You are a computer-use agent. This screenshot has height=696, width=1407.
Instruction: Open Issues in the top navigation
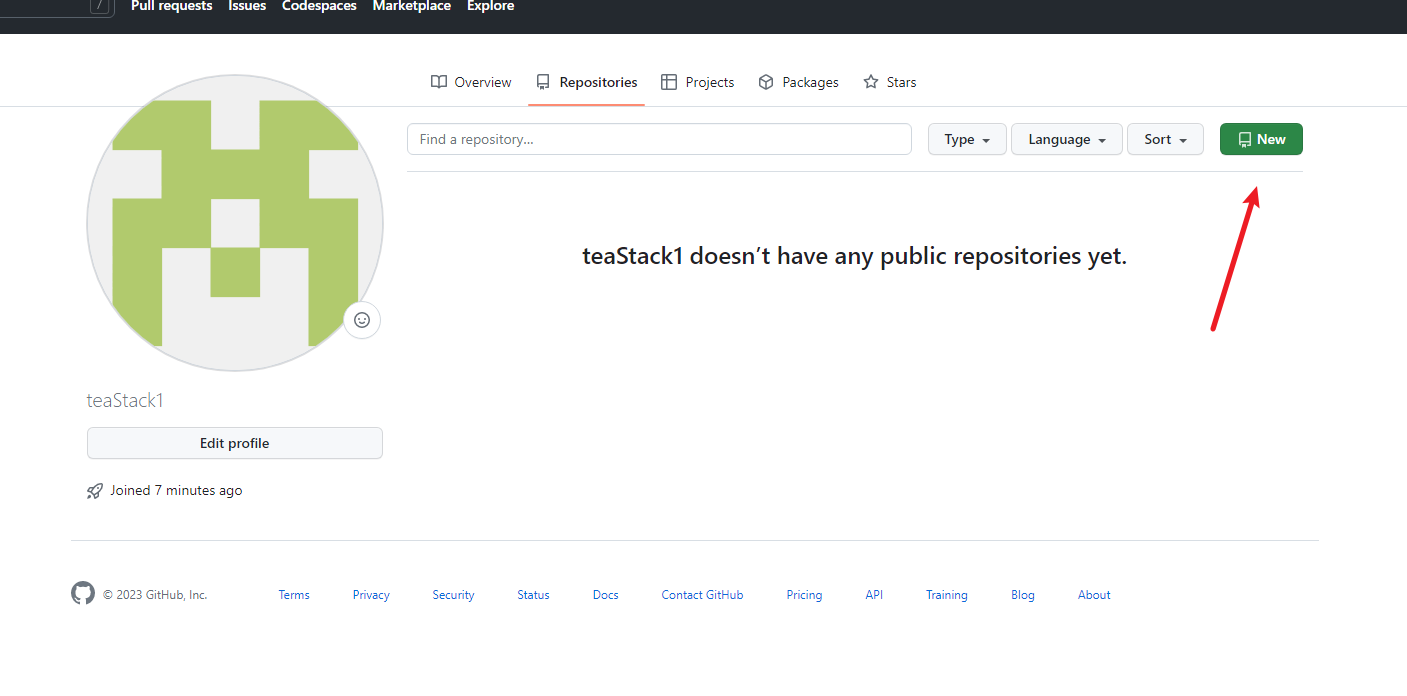(x=247, y=6)
